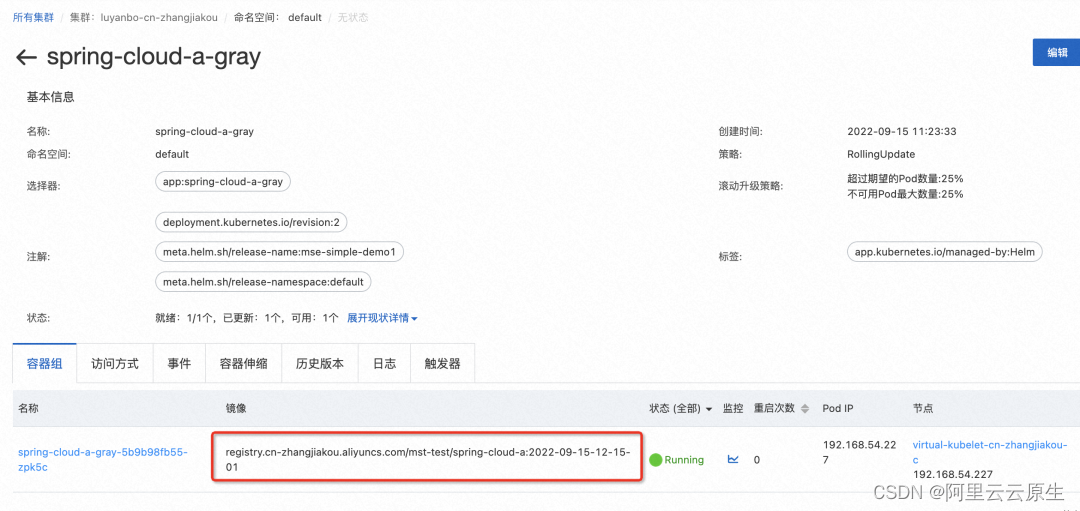View the 日志 tab
Screen dimensions: 1080x511
(384, 364)
